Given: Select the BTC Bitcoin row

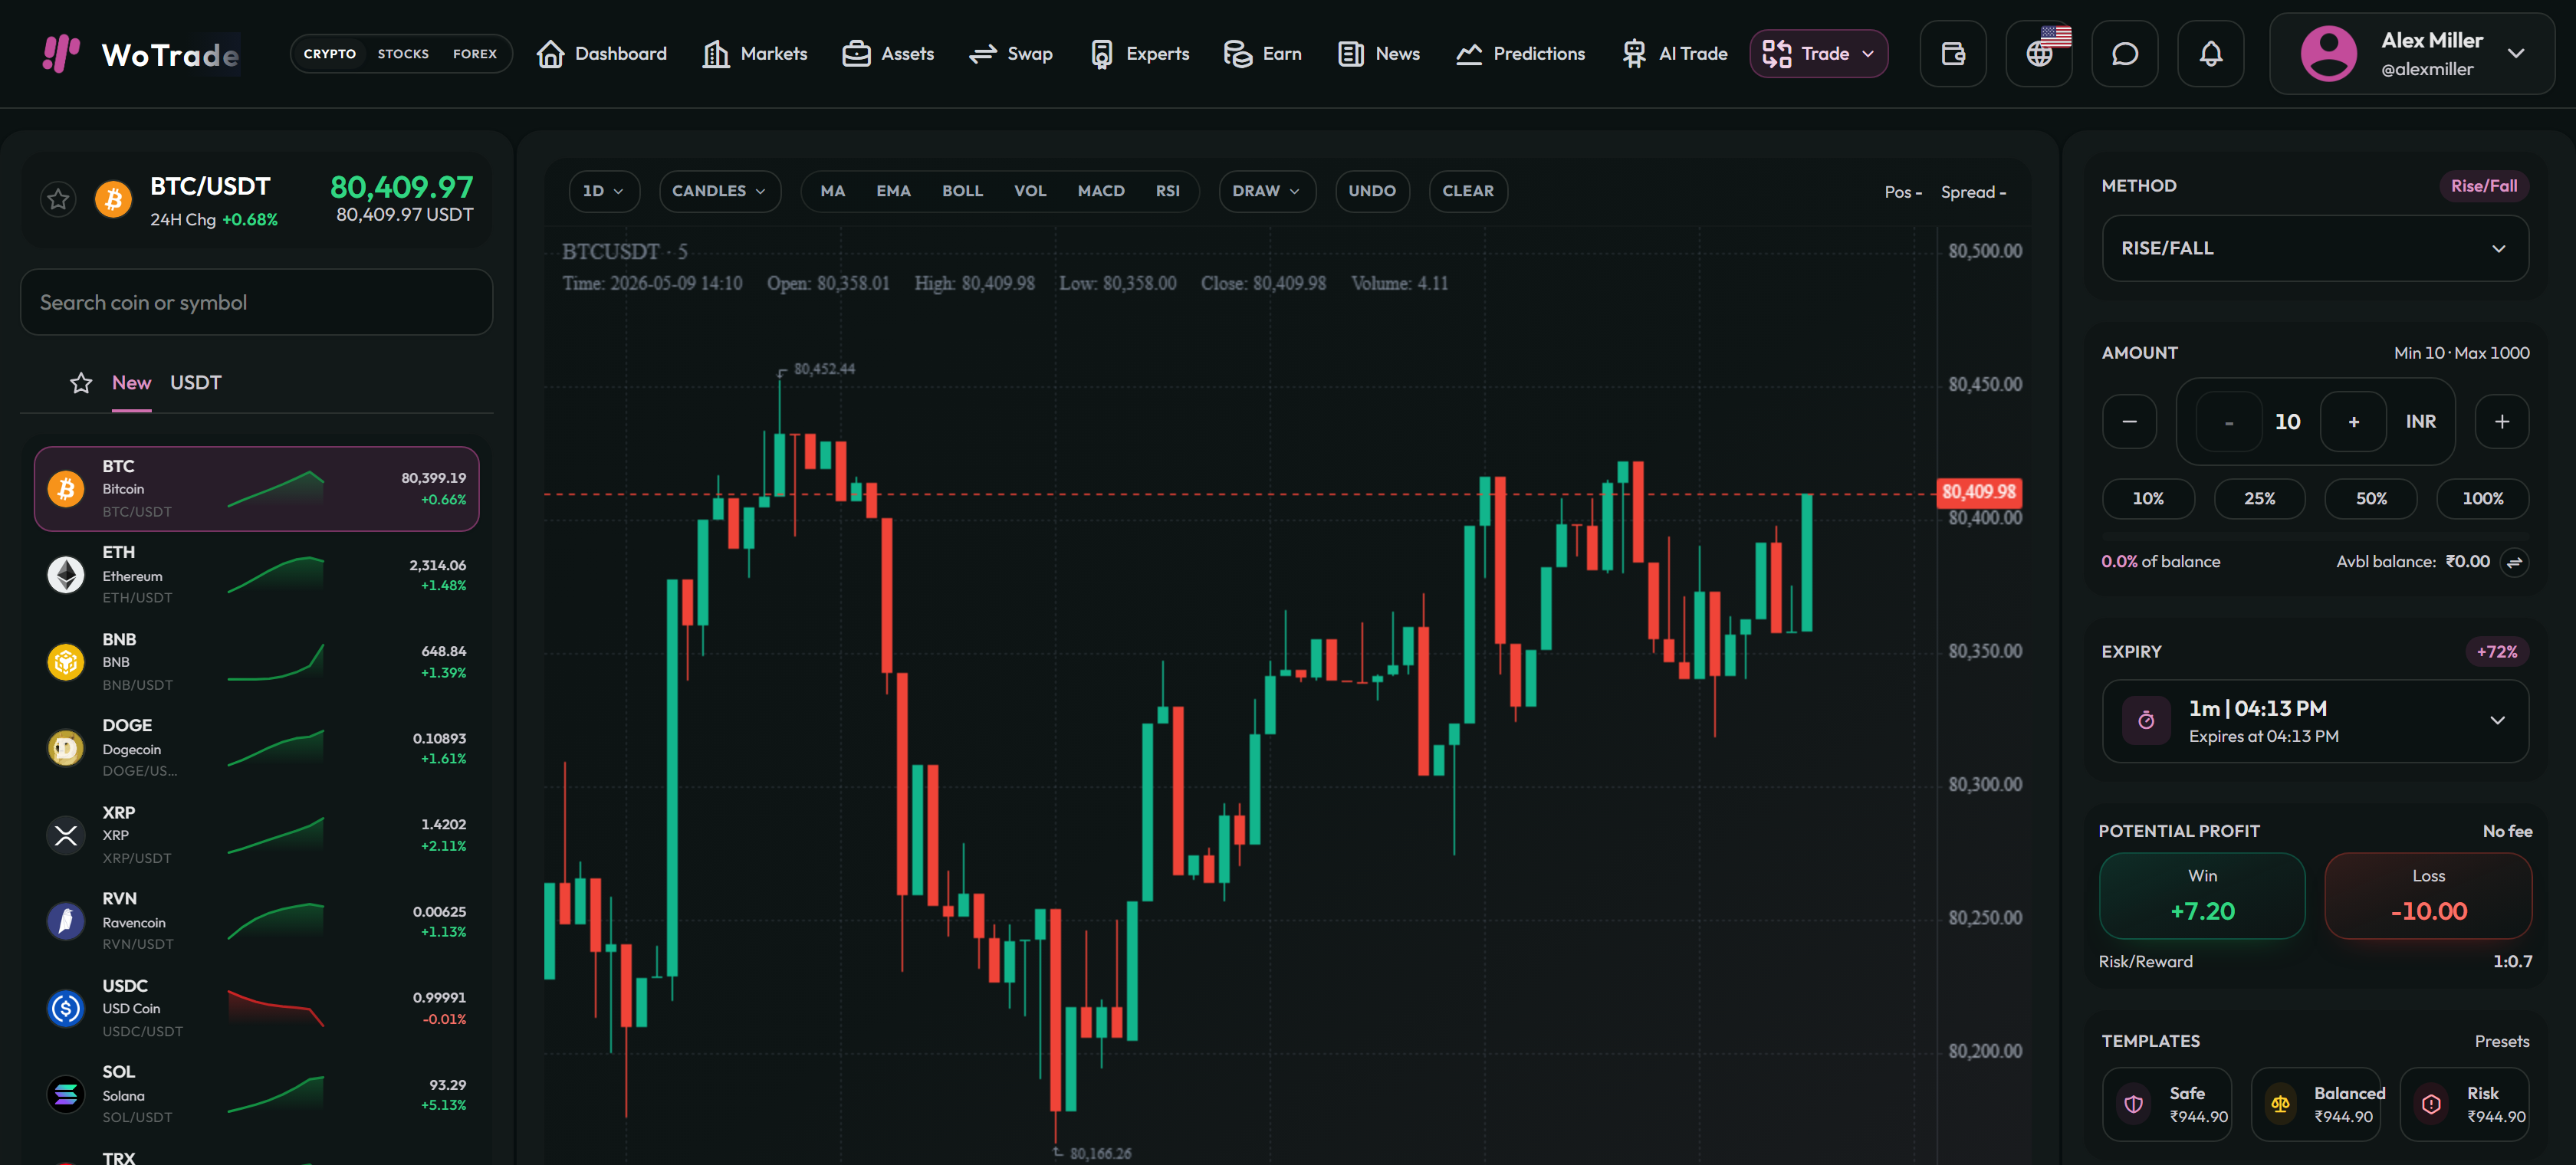Looking at the screenshot, I should [256, 489].
